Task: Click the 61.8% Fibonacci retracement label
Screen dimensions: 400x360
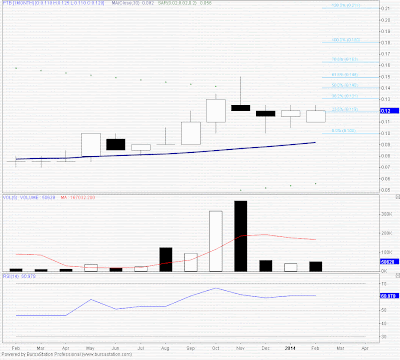Action: 345,75
